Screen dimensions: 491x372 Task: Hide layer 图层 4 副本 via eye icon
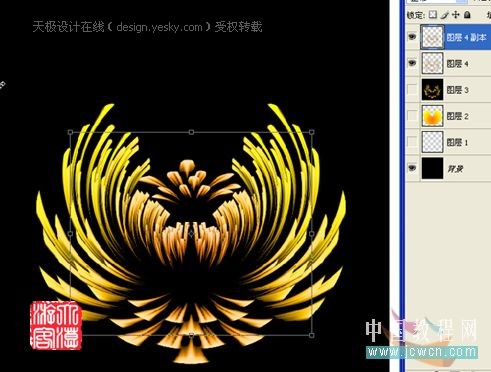pos(412,37)
